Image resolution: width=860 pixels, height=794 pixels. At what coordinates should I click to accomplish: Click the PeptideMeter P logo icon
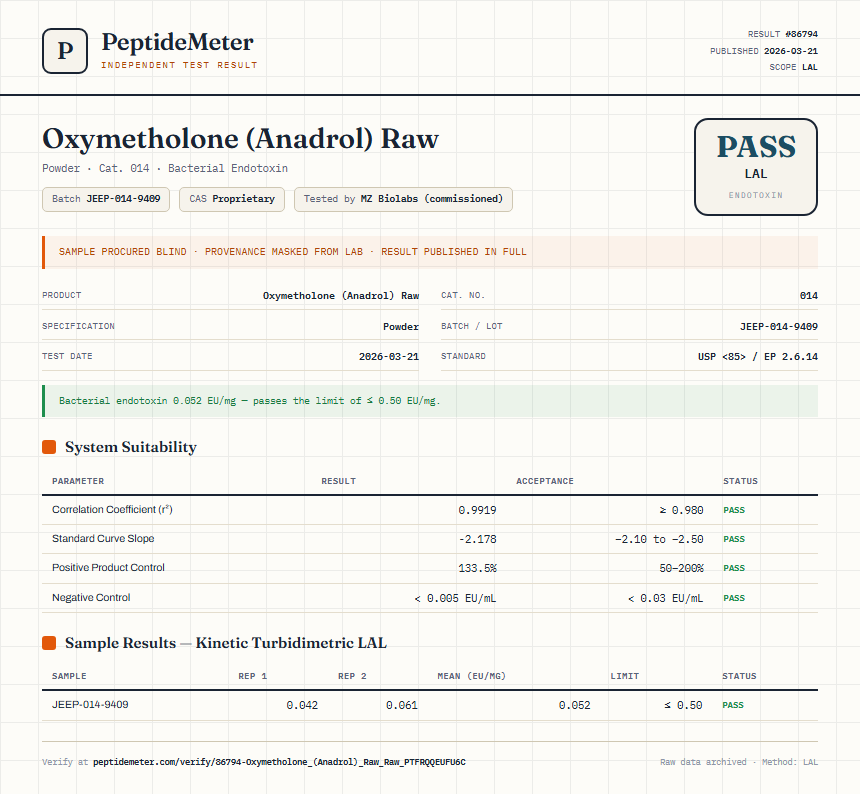click(65, 51)
